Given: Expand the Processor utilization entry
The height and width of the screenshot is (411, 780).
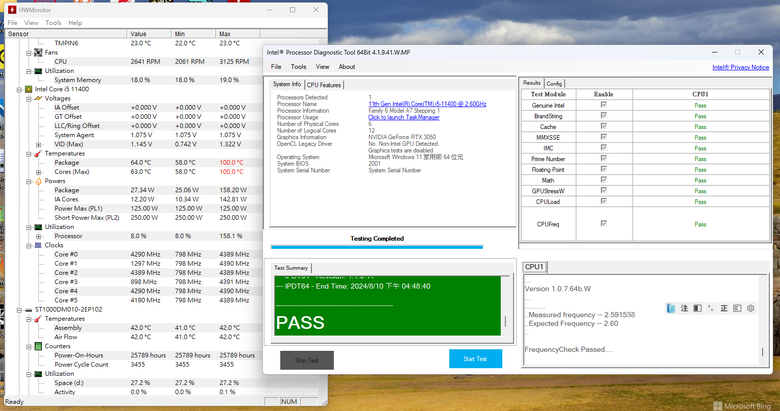Looking at the screenshot, I should [x=38, y=236].
